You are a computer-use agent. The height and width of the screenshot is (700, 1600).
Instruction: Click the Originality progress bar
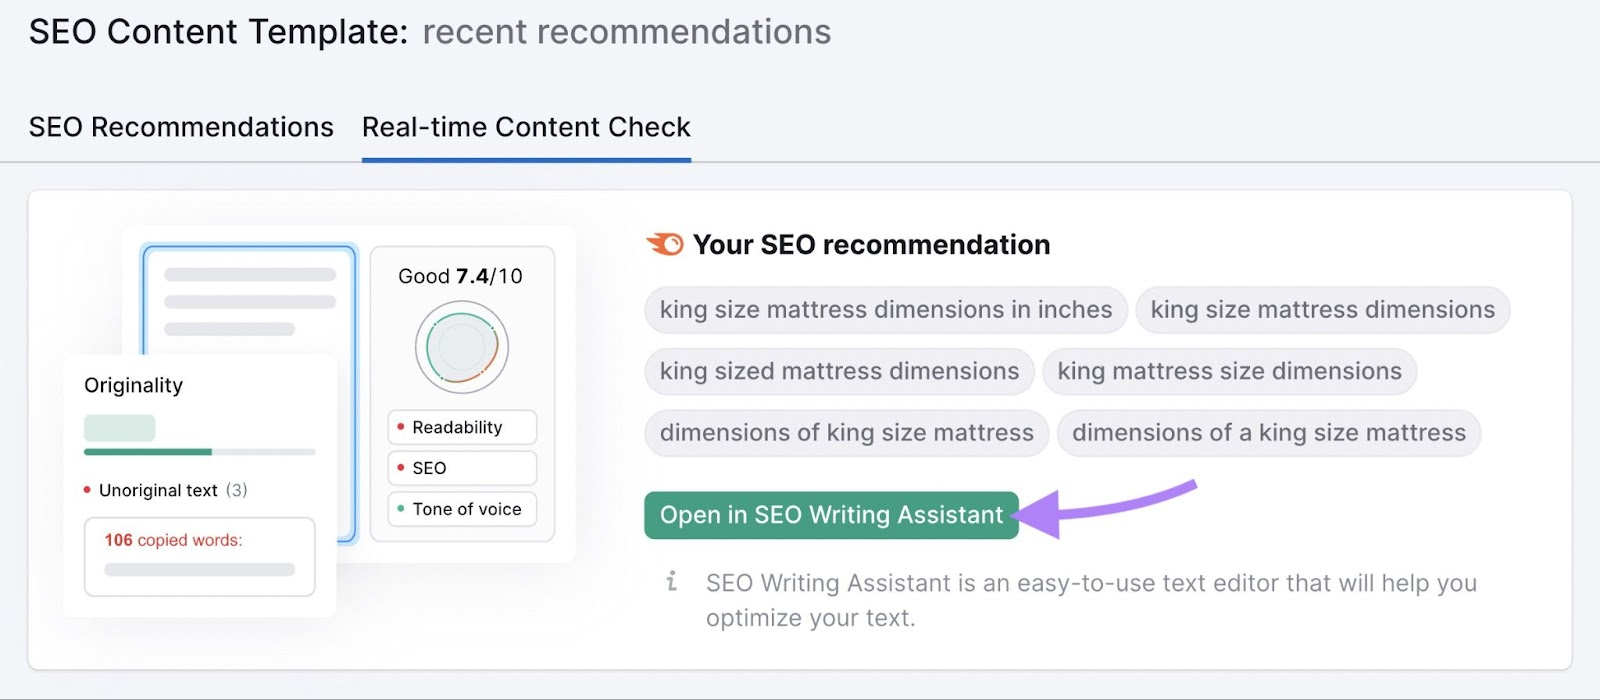[x=199, y=452]
